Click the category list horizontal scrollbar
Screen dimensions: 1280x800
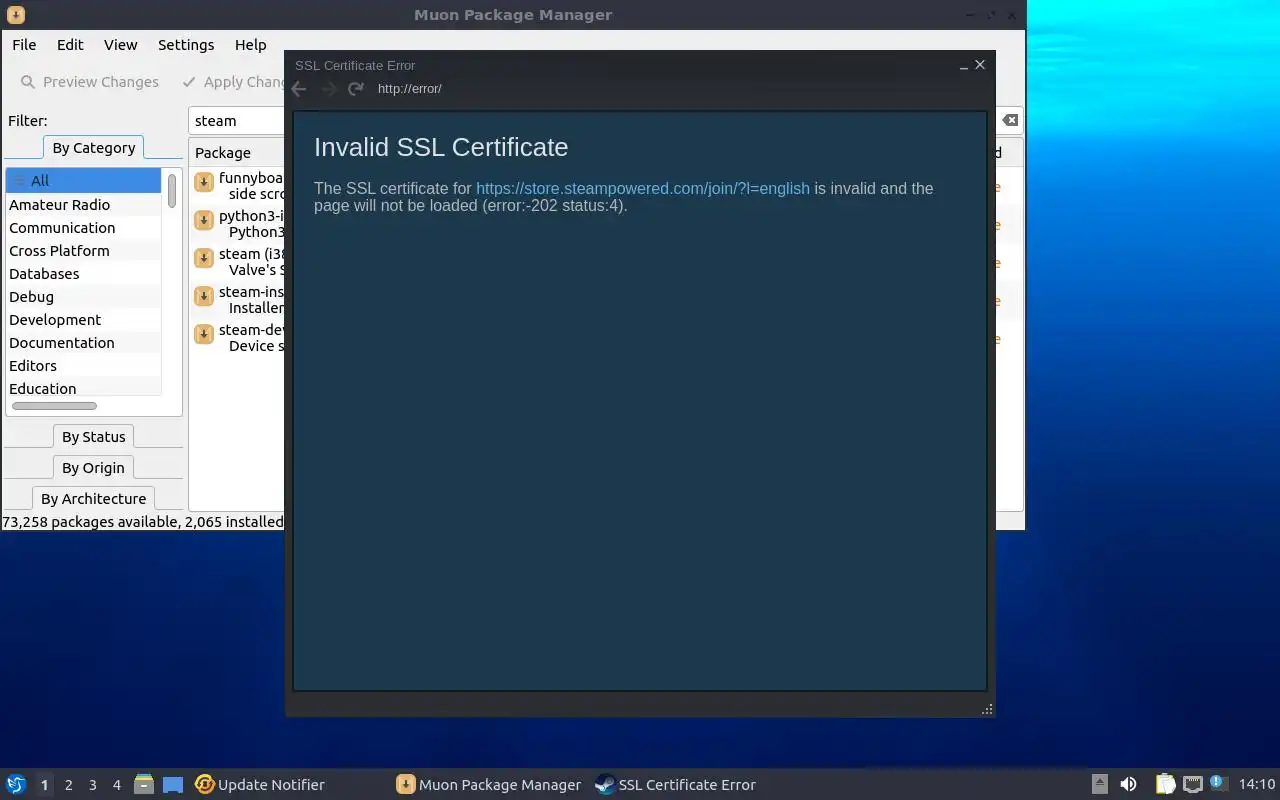[54, 406]
